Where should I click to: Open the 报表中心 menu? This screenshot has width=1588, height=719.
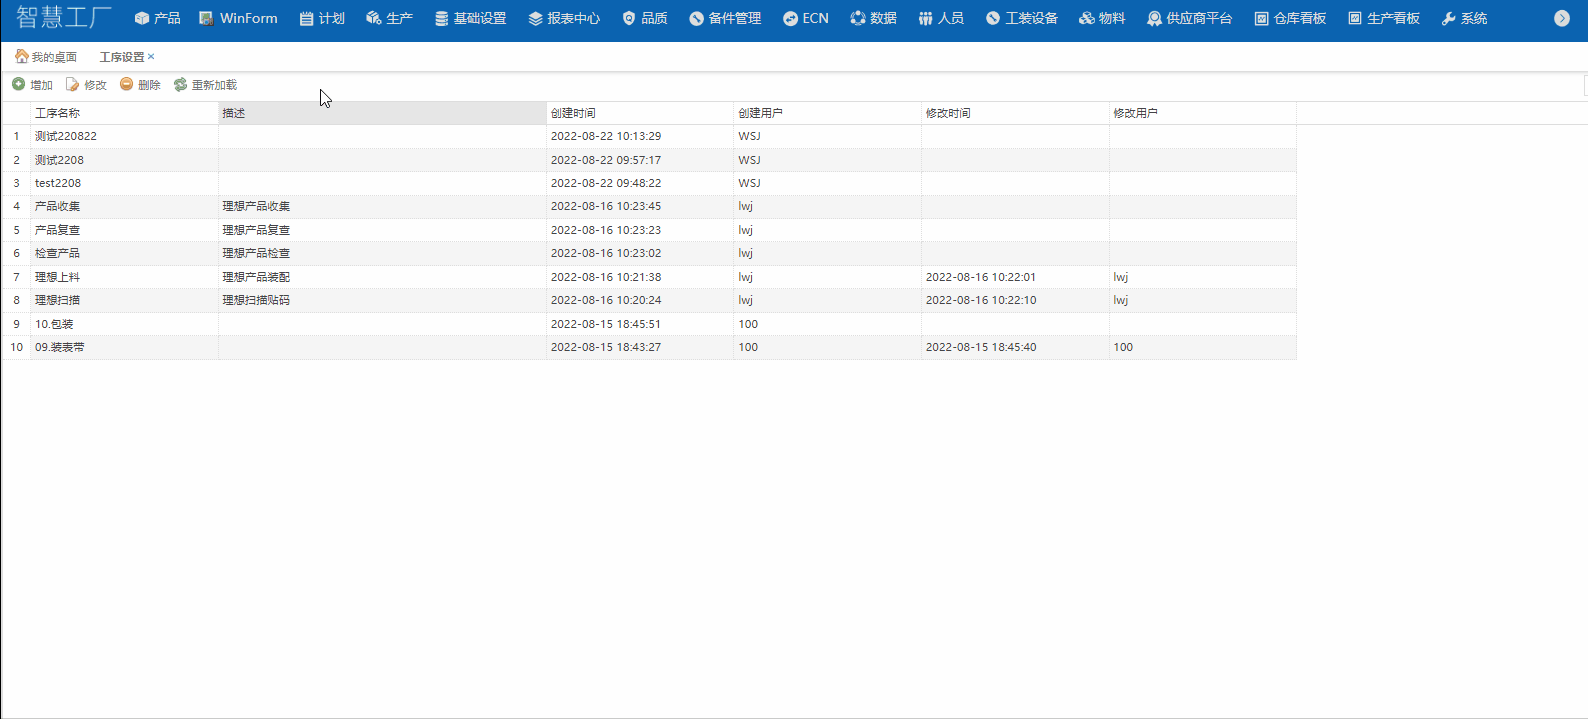(x=564, y=18)
